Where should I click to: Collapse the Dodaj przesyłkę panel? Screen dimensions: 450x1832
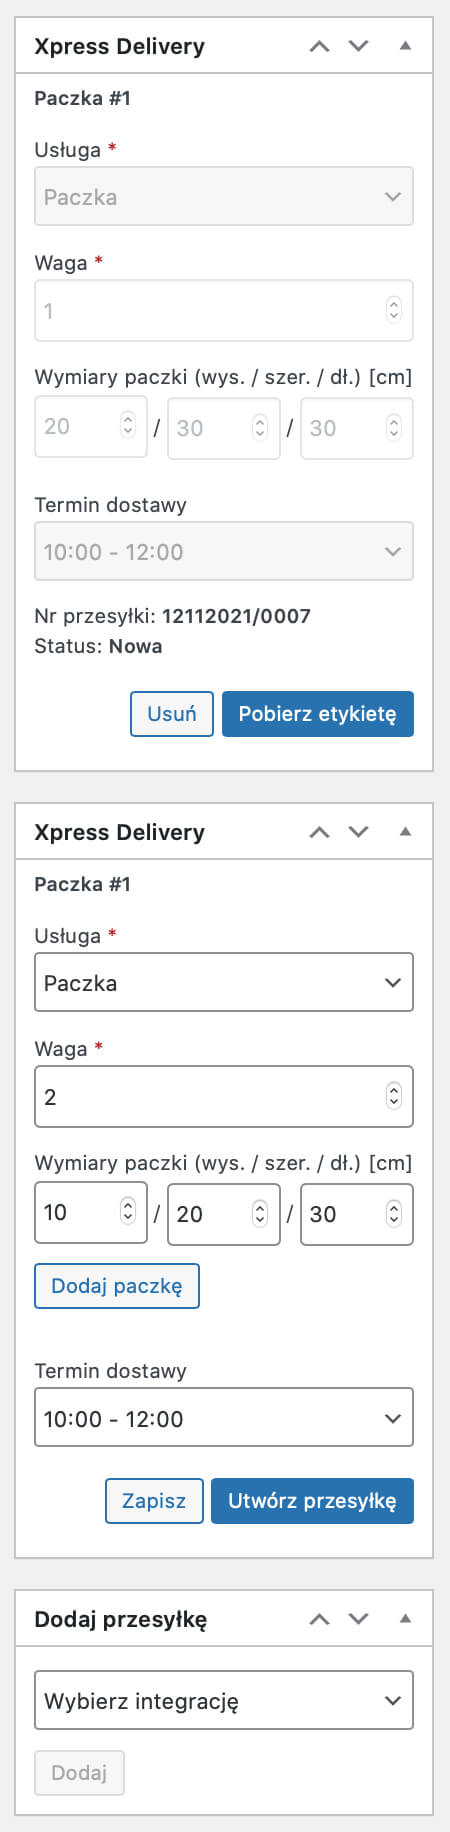[x=405, y=1619]
